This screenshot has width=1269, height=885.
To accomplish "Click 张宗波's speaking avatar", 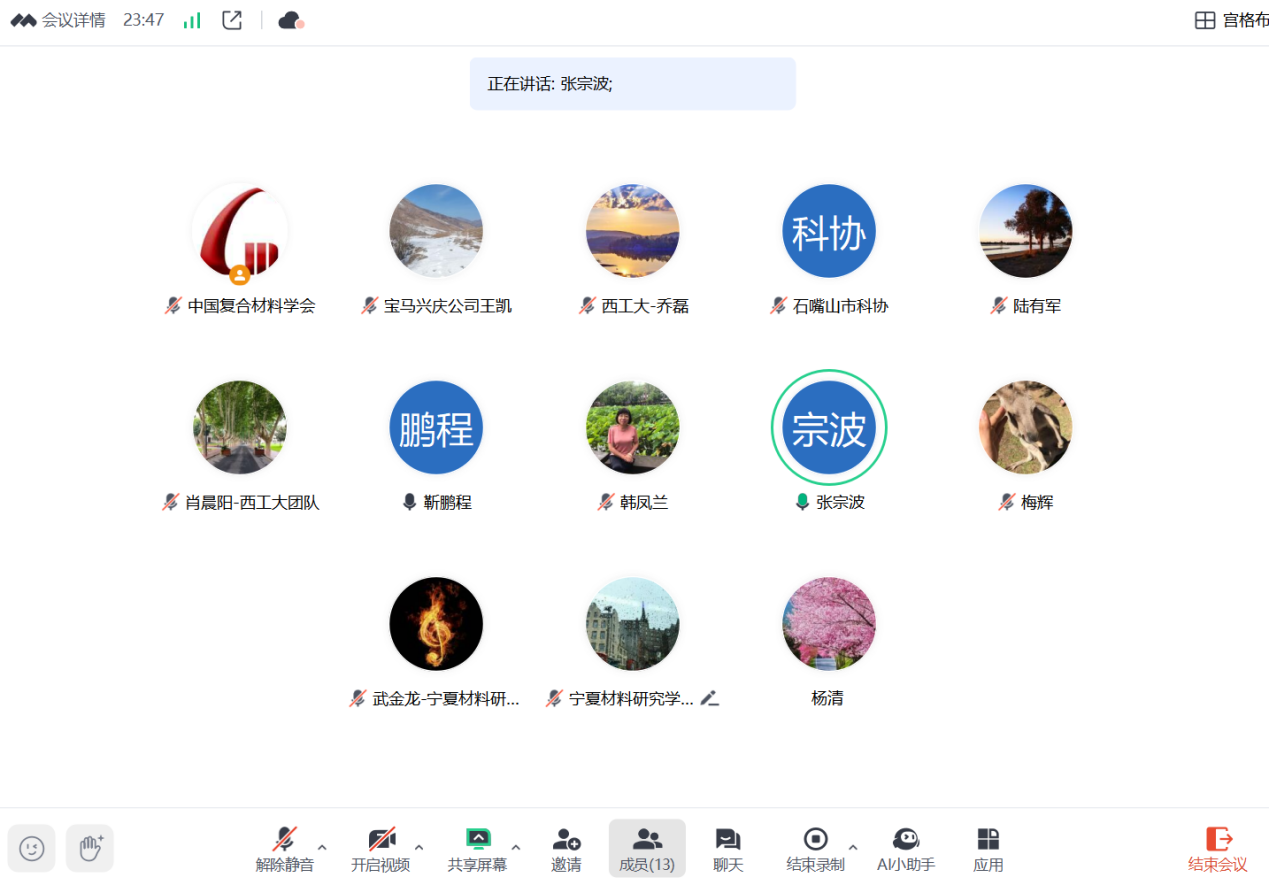I will pyautogui.click(x=829, y=427).
